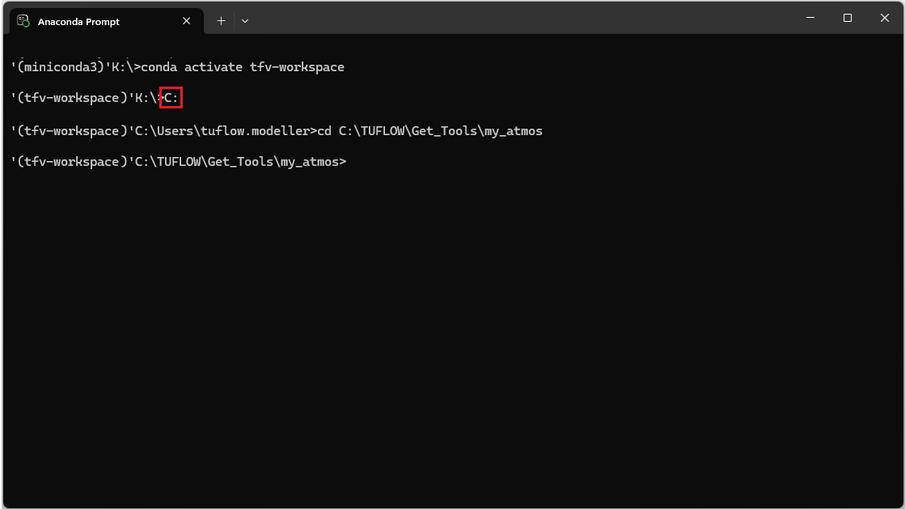Click the highlighted C: command
Screen dimensions: 905x509
click(171, 98)
